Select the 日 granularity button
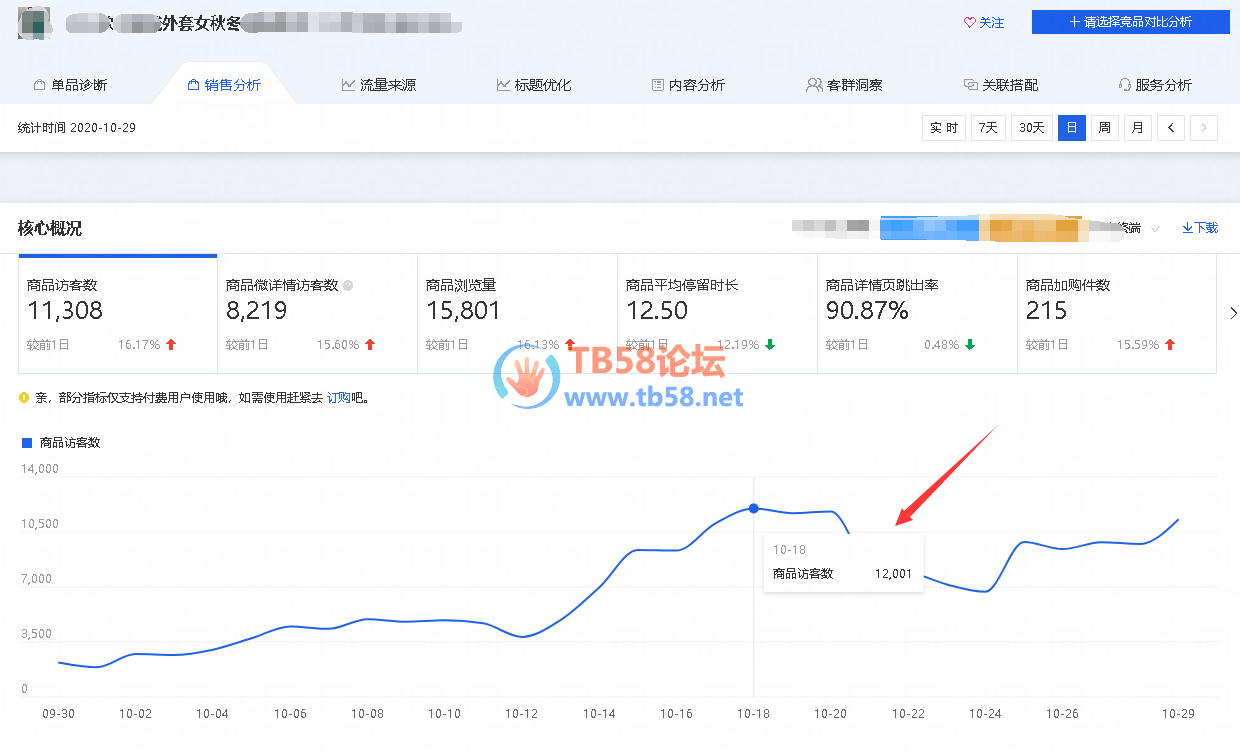Screen dimensions: 1240x753 [1072, 128]
